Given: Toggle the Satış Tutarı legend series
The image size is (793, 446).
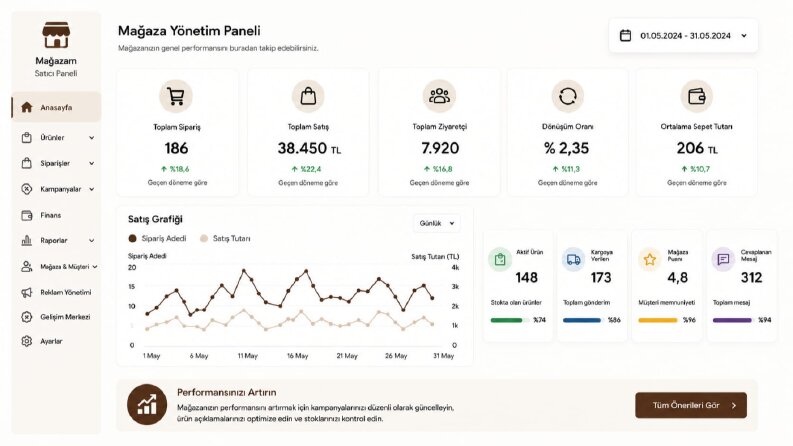Looking at the screenshot, I should pyautogui.click(x=225, y=238).
